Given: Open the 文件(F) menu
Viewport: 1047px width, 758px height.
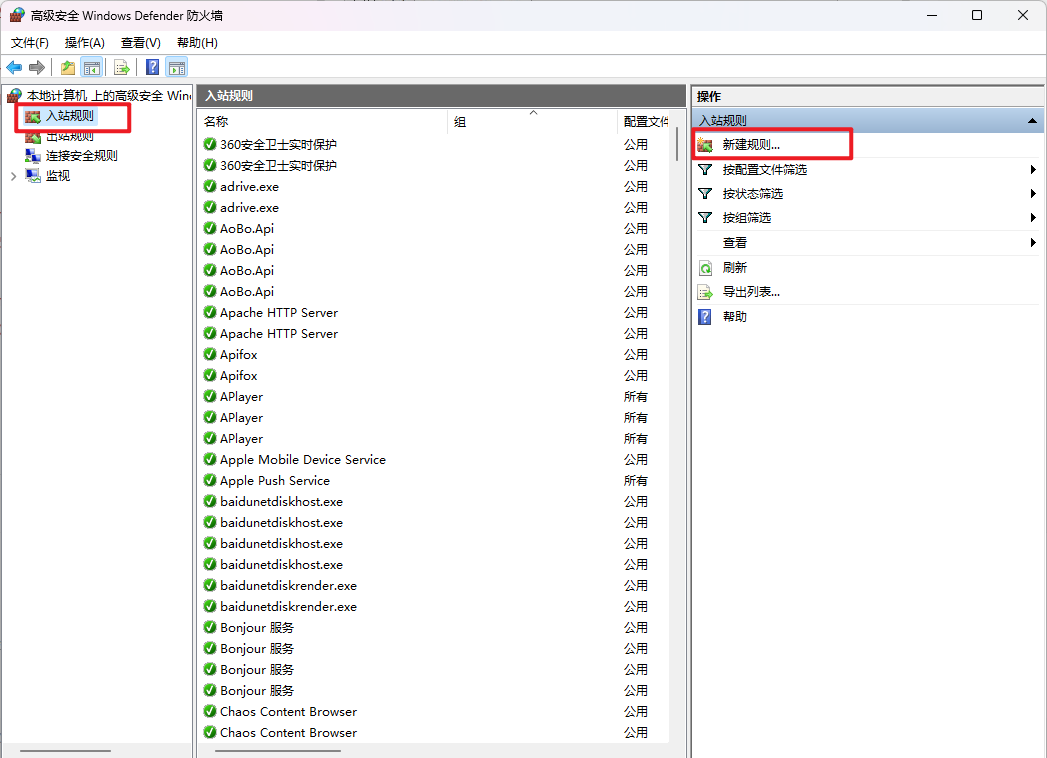Looking at the screenshot, I should click(29, 43).
